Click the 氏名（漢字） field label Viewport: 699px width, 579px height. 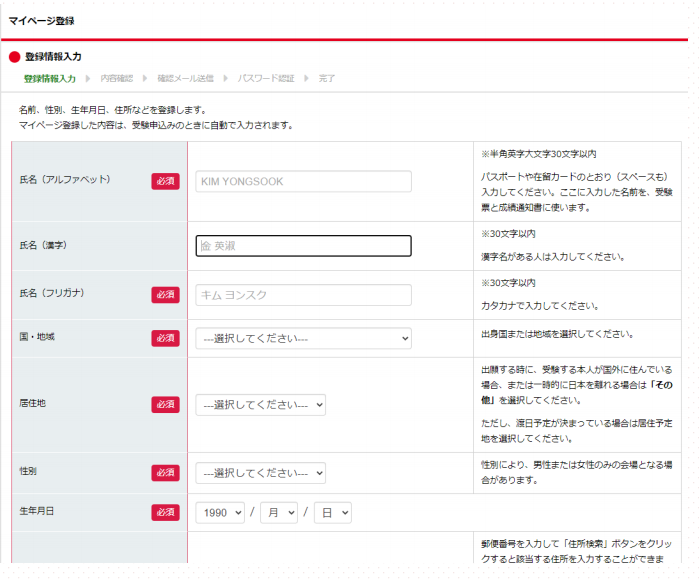(x=43, y=246)
